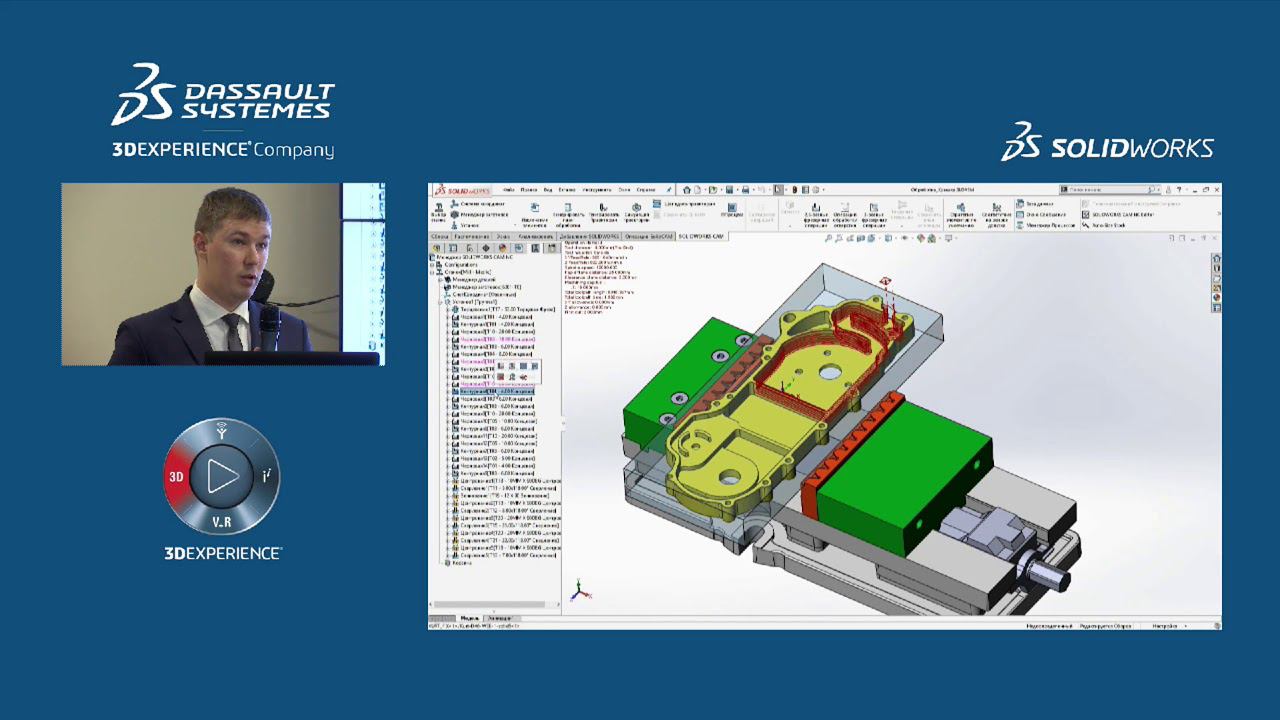Click Генерировать траекторию ribbon button
Screen dimensions: 1280x720
click(x=604, y=213)
